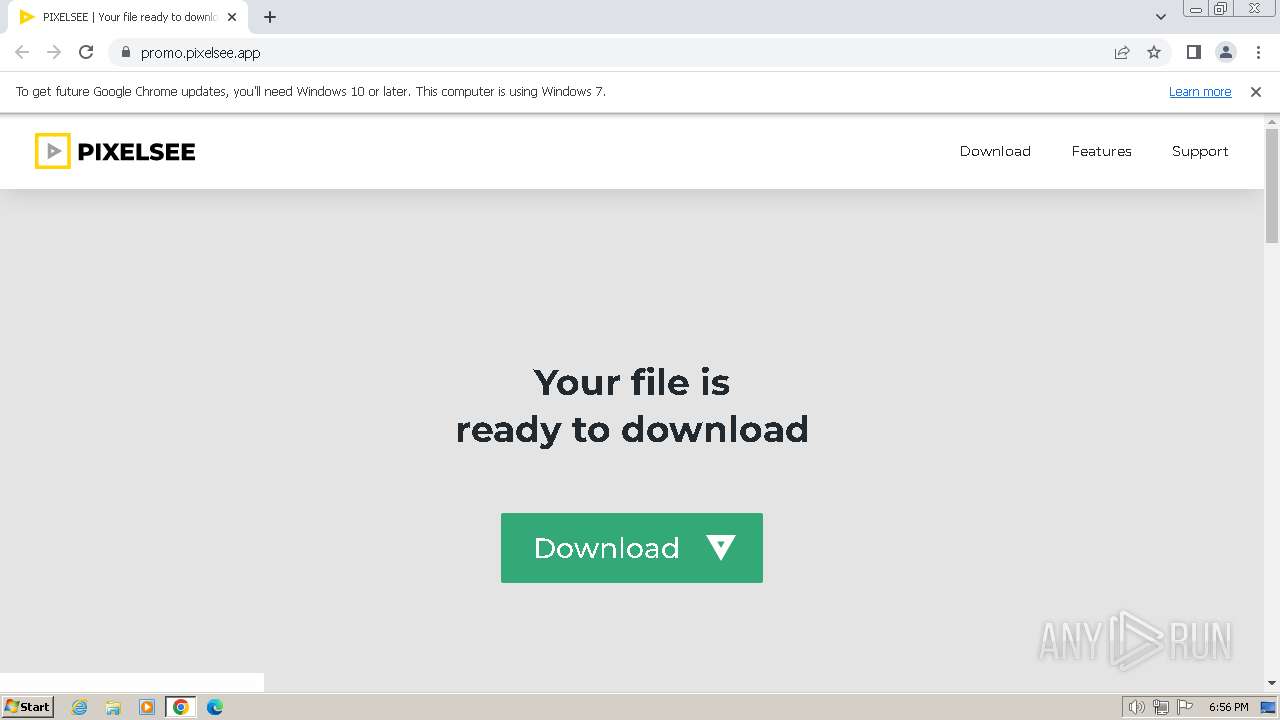Go forward in browser history
Viewport: 1280px width, 720px height.
pyautogui.click(x=54, y=52)
